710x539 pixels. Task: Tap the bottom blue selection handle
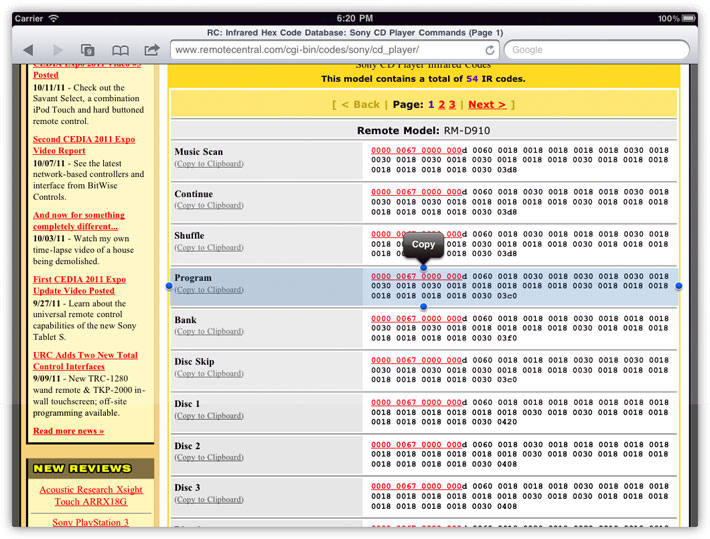(x=423, y=307)
